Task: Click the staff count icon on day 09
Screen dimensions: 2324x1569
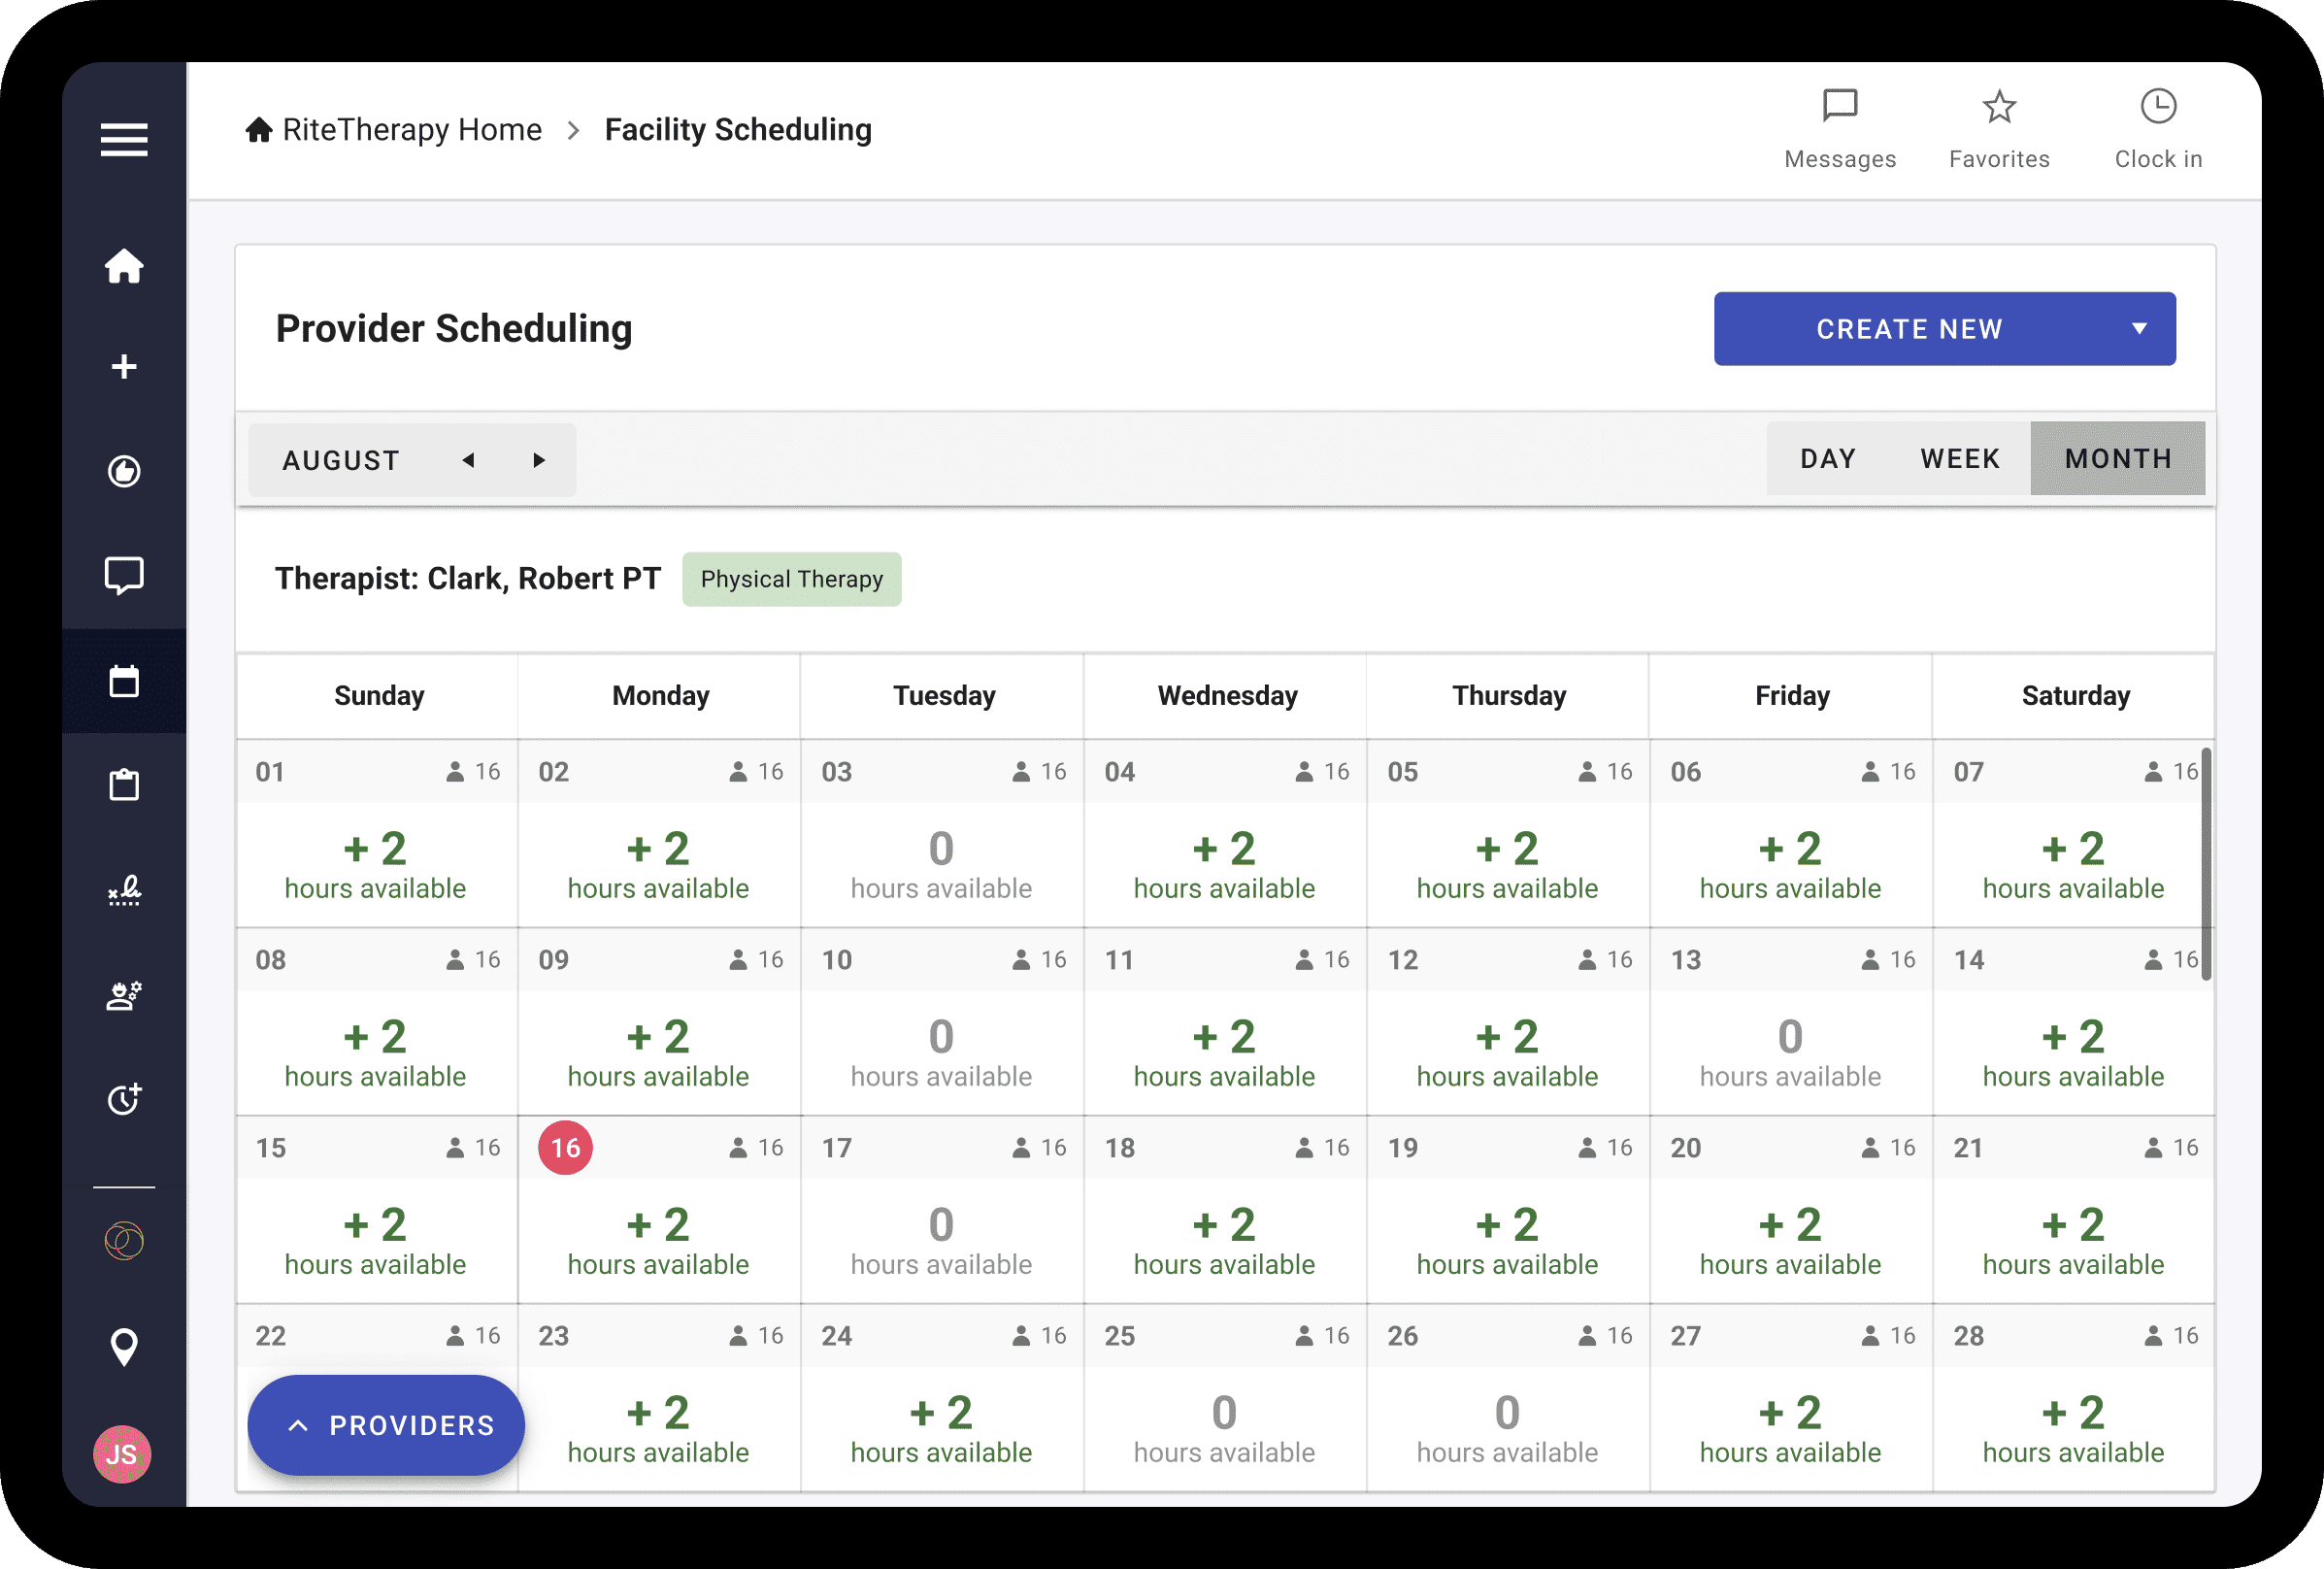Action: pos(738,959)
